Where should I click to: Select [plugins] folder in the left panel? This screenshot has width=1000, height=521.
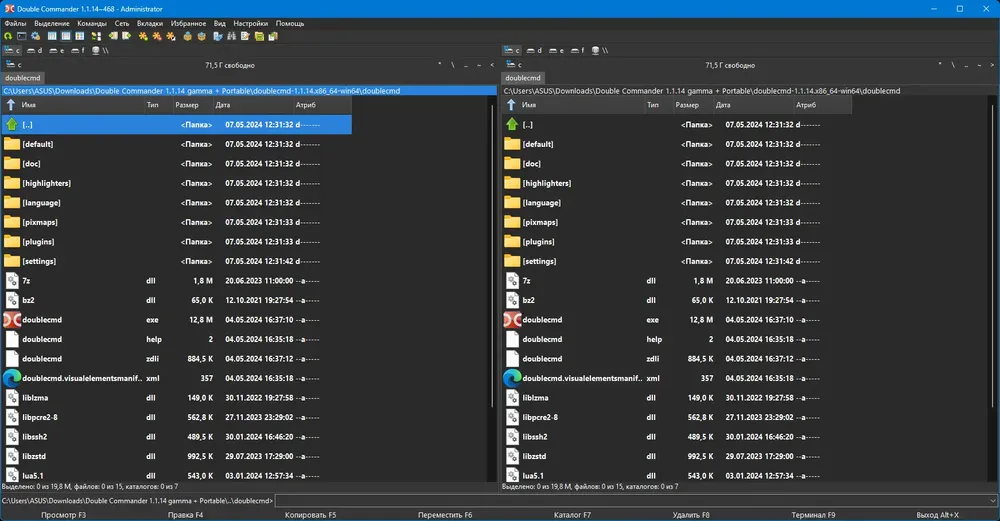pyautogui.click(x=177, y=242)
